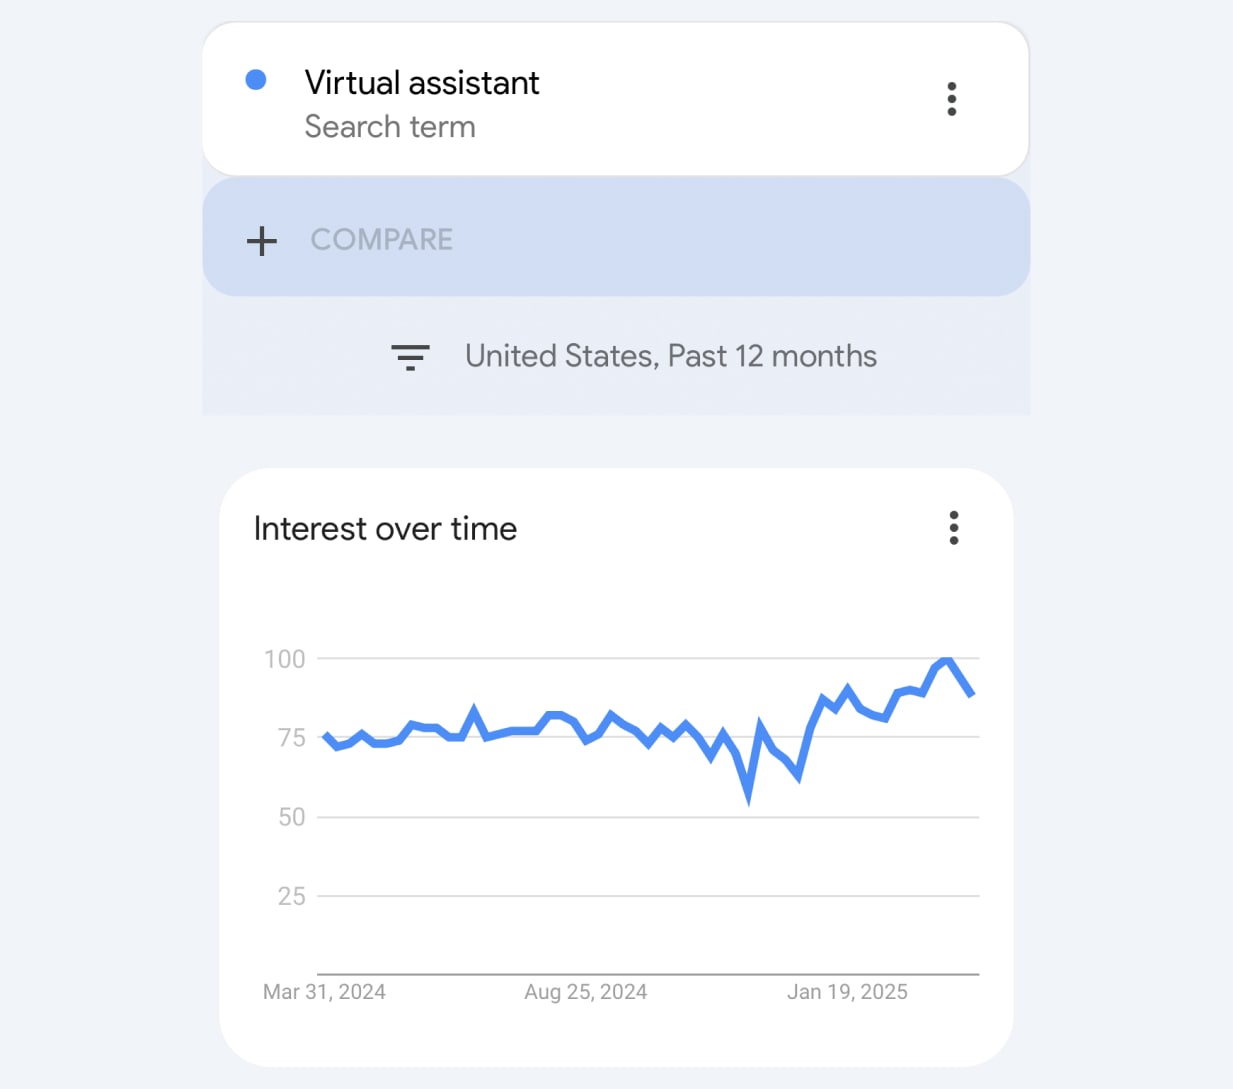Click the trend line at its 100 peak
Image resolution: width=1233 pixels, height=1089 pixels.
coord(944,660)
